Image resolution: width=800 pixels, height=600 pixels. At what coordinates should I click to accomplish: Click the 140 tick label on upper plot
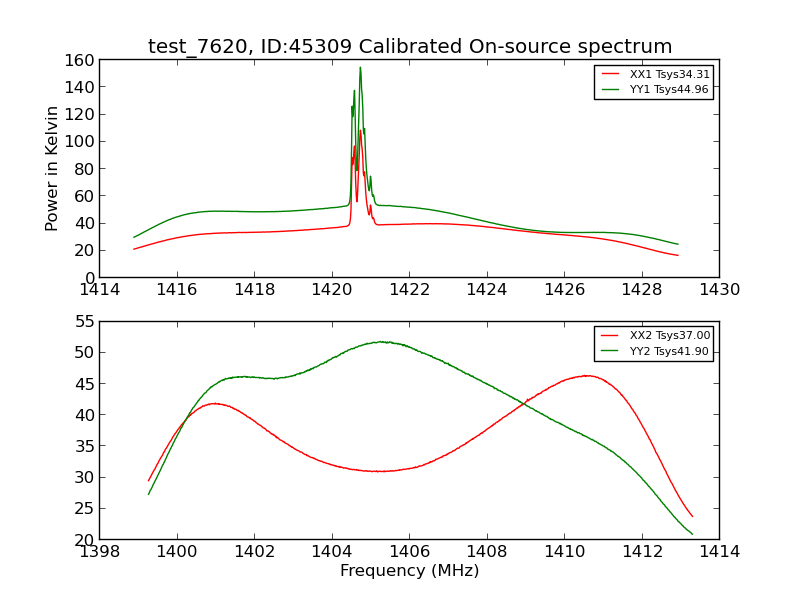point(79,87)
